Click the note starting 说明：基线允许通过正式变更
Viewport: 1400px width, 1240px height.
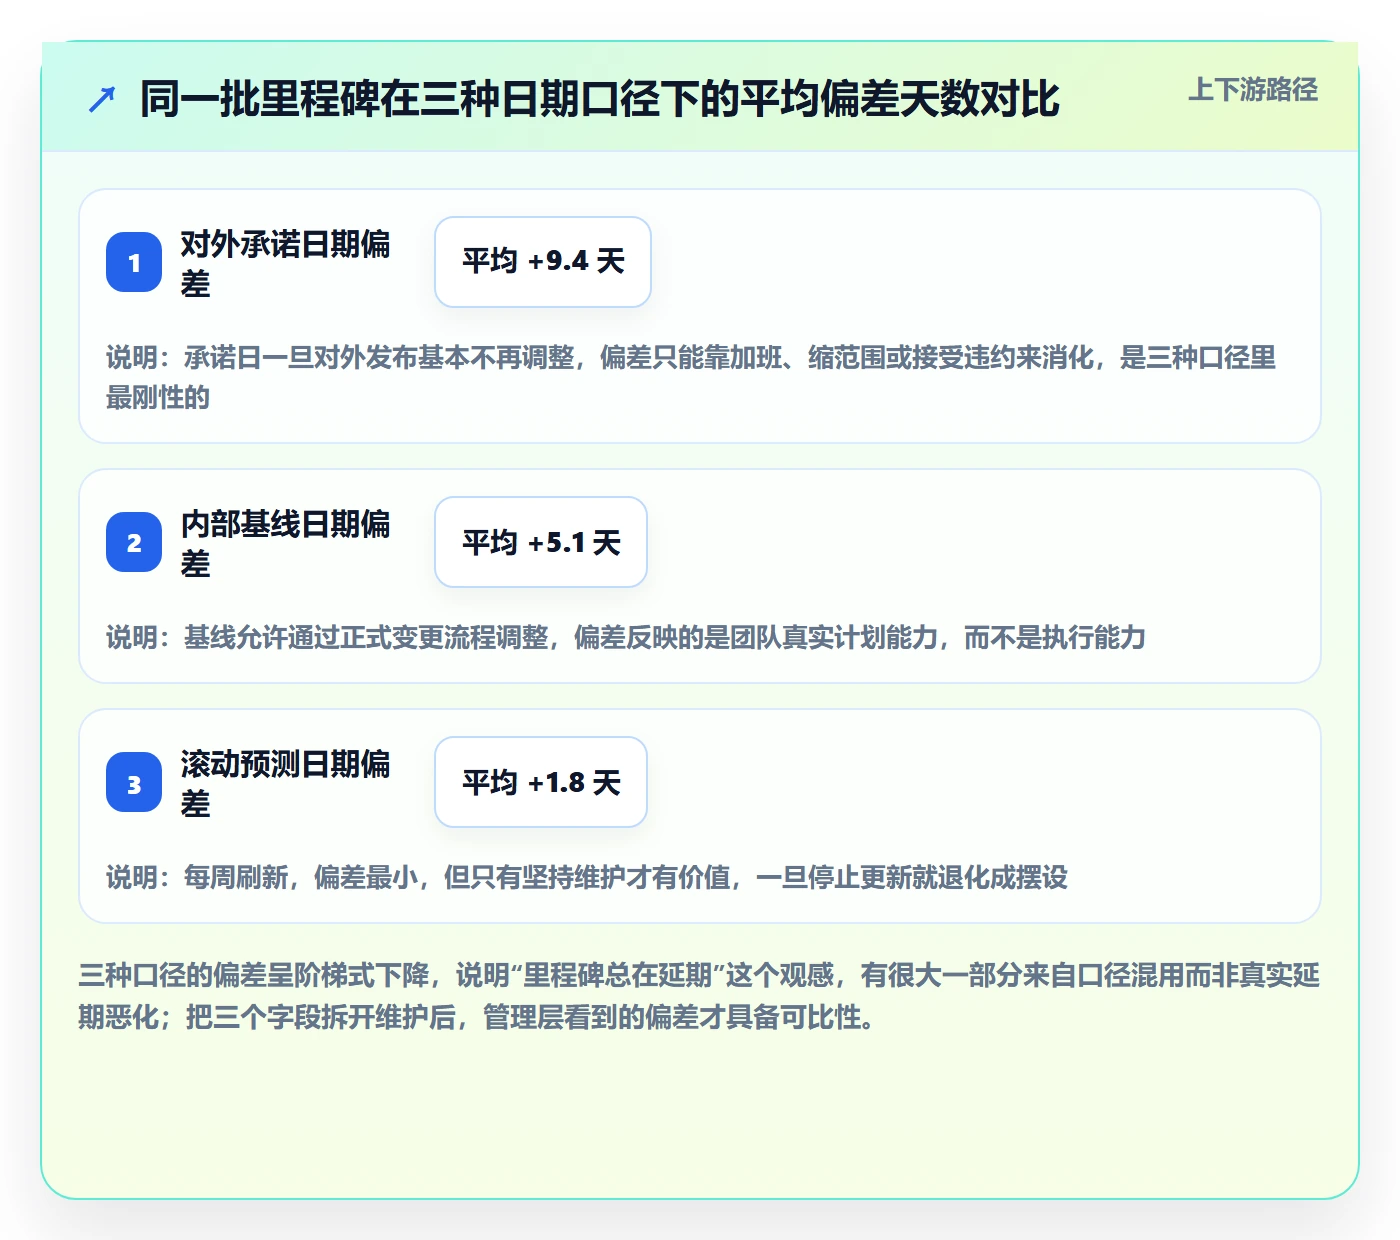click(626, 637)
